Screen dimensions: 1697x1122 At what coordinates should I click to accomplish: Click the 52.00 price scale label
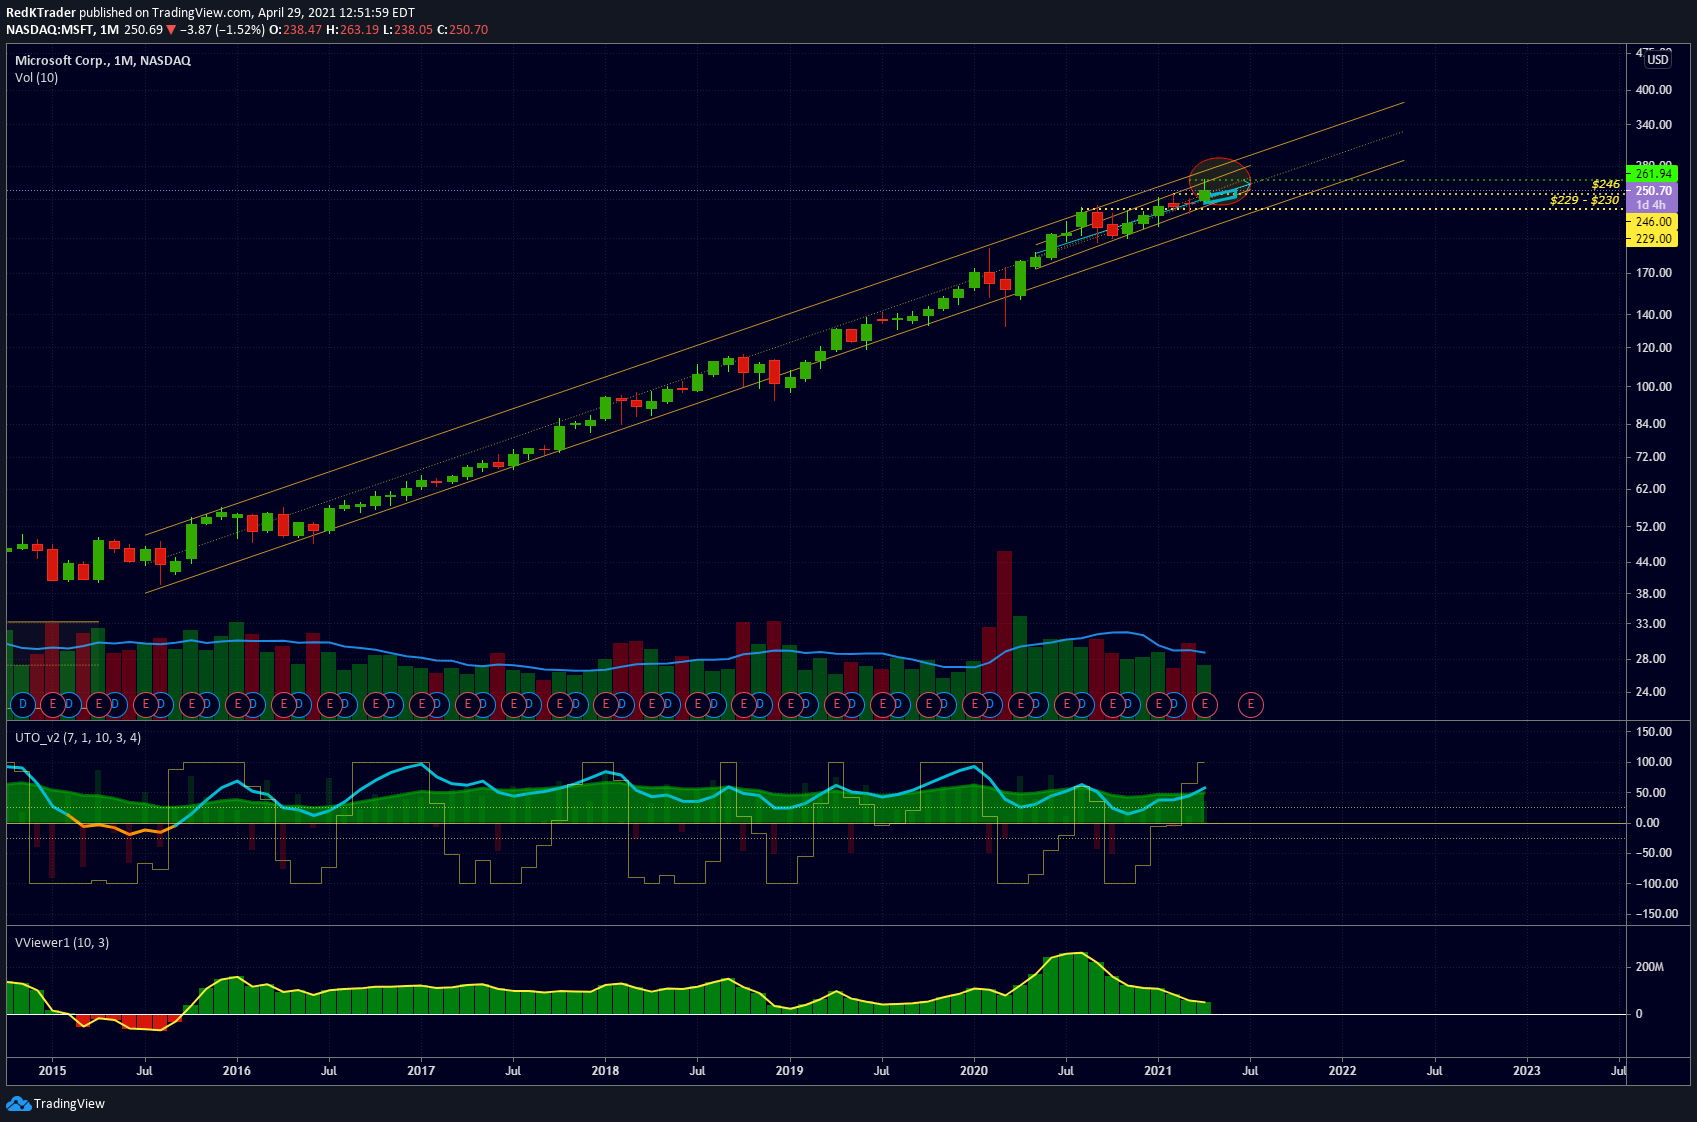[x=1653, y=527]
